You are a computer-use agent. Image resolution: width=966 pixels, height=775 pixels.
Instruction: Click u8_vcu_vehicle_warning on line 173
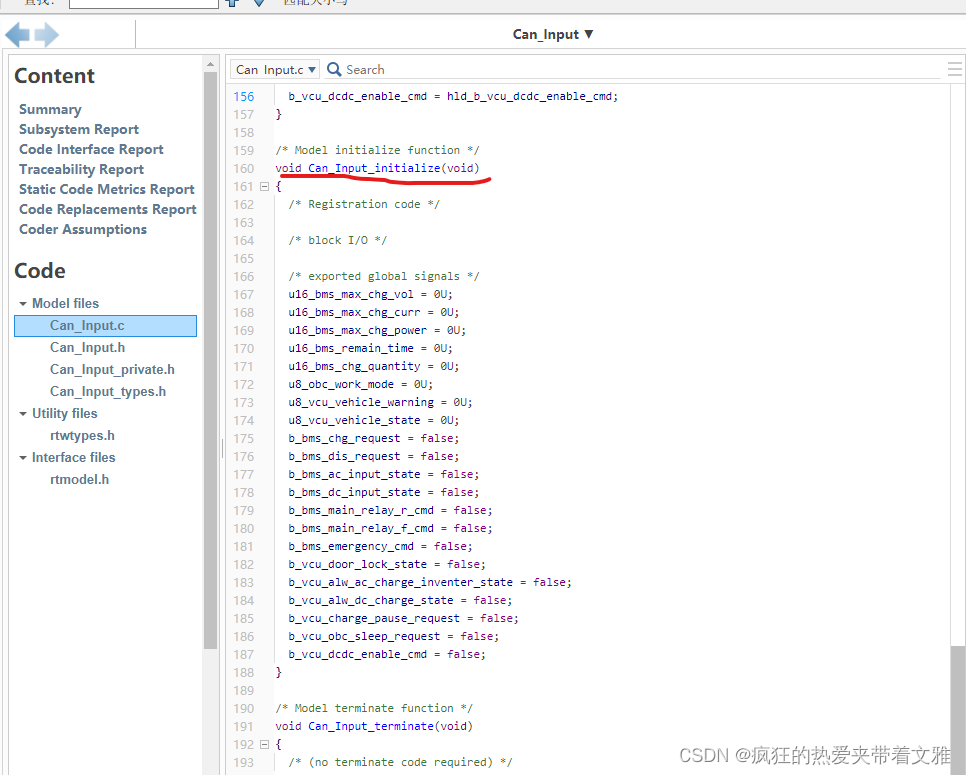(361, 402)
